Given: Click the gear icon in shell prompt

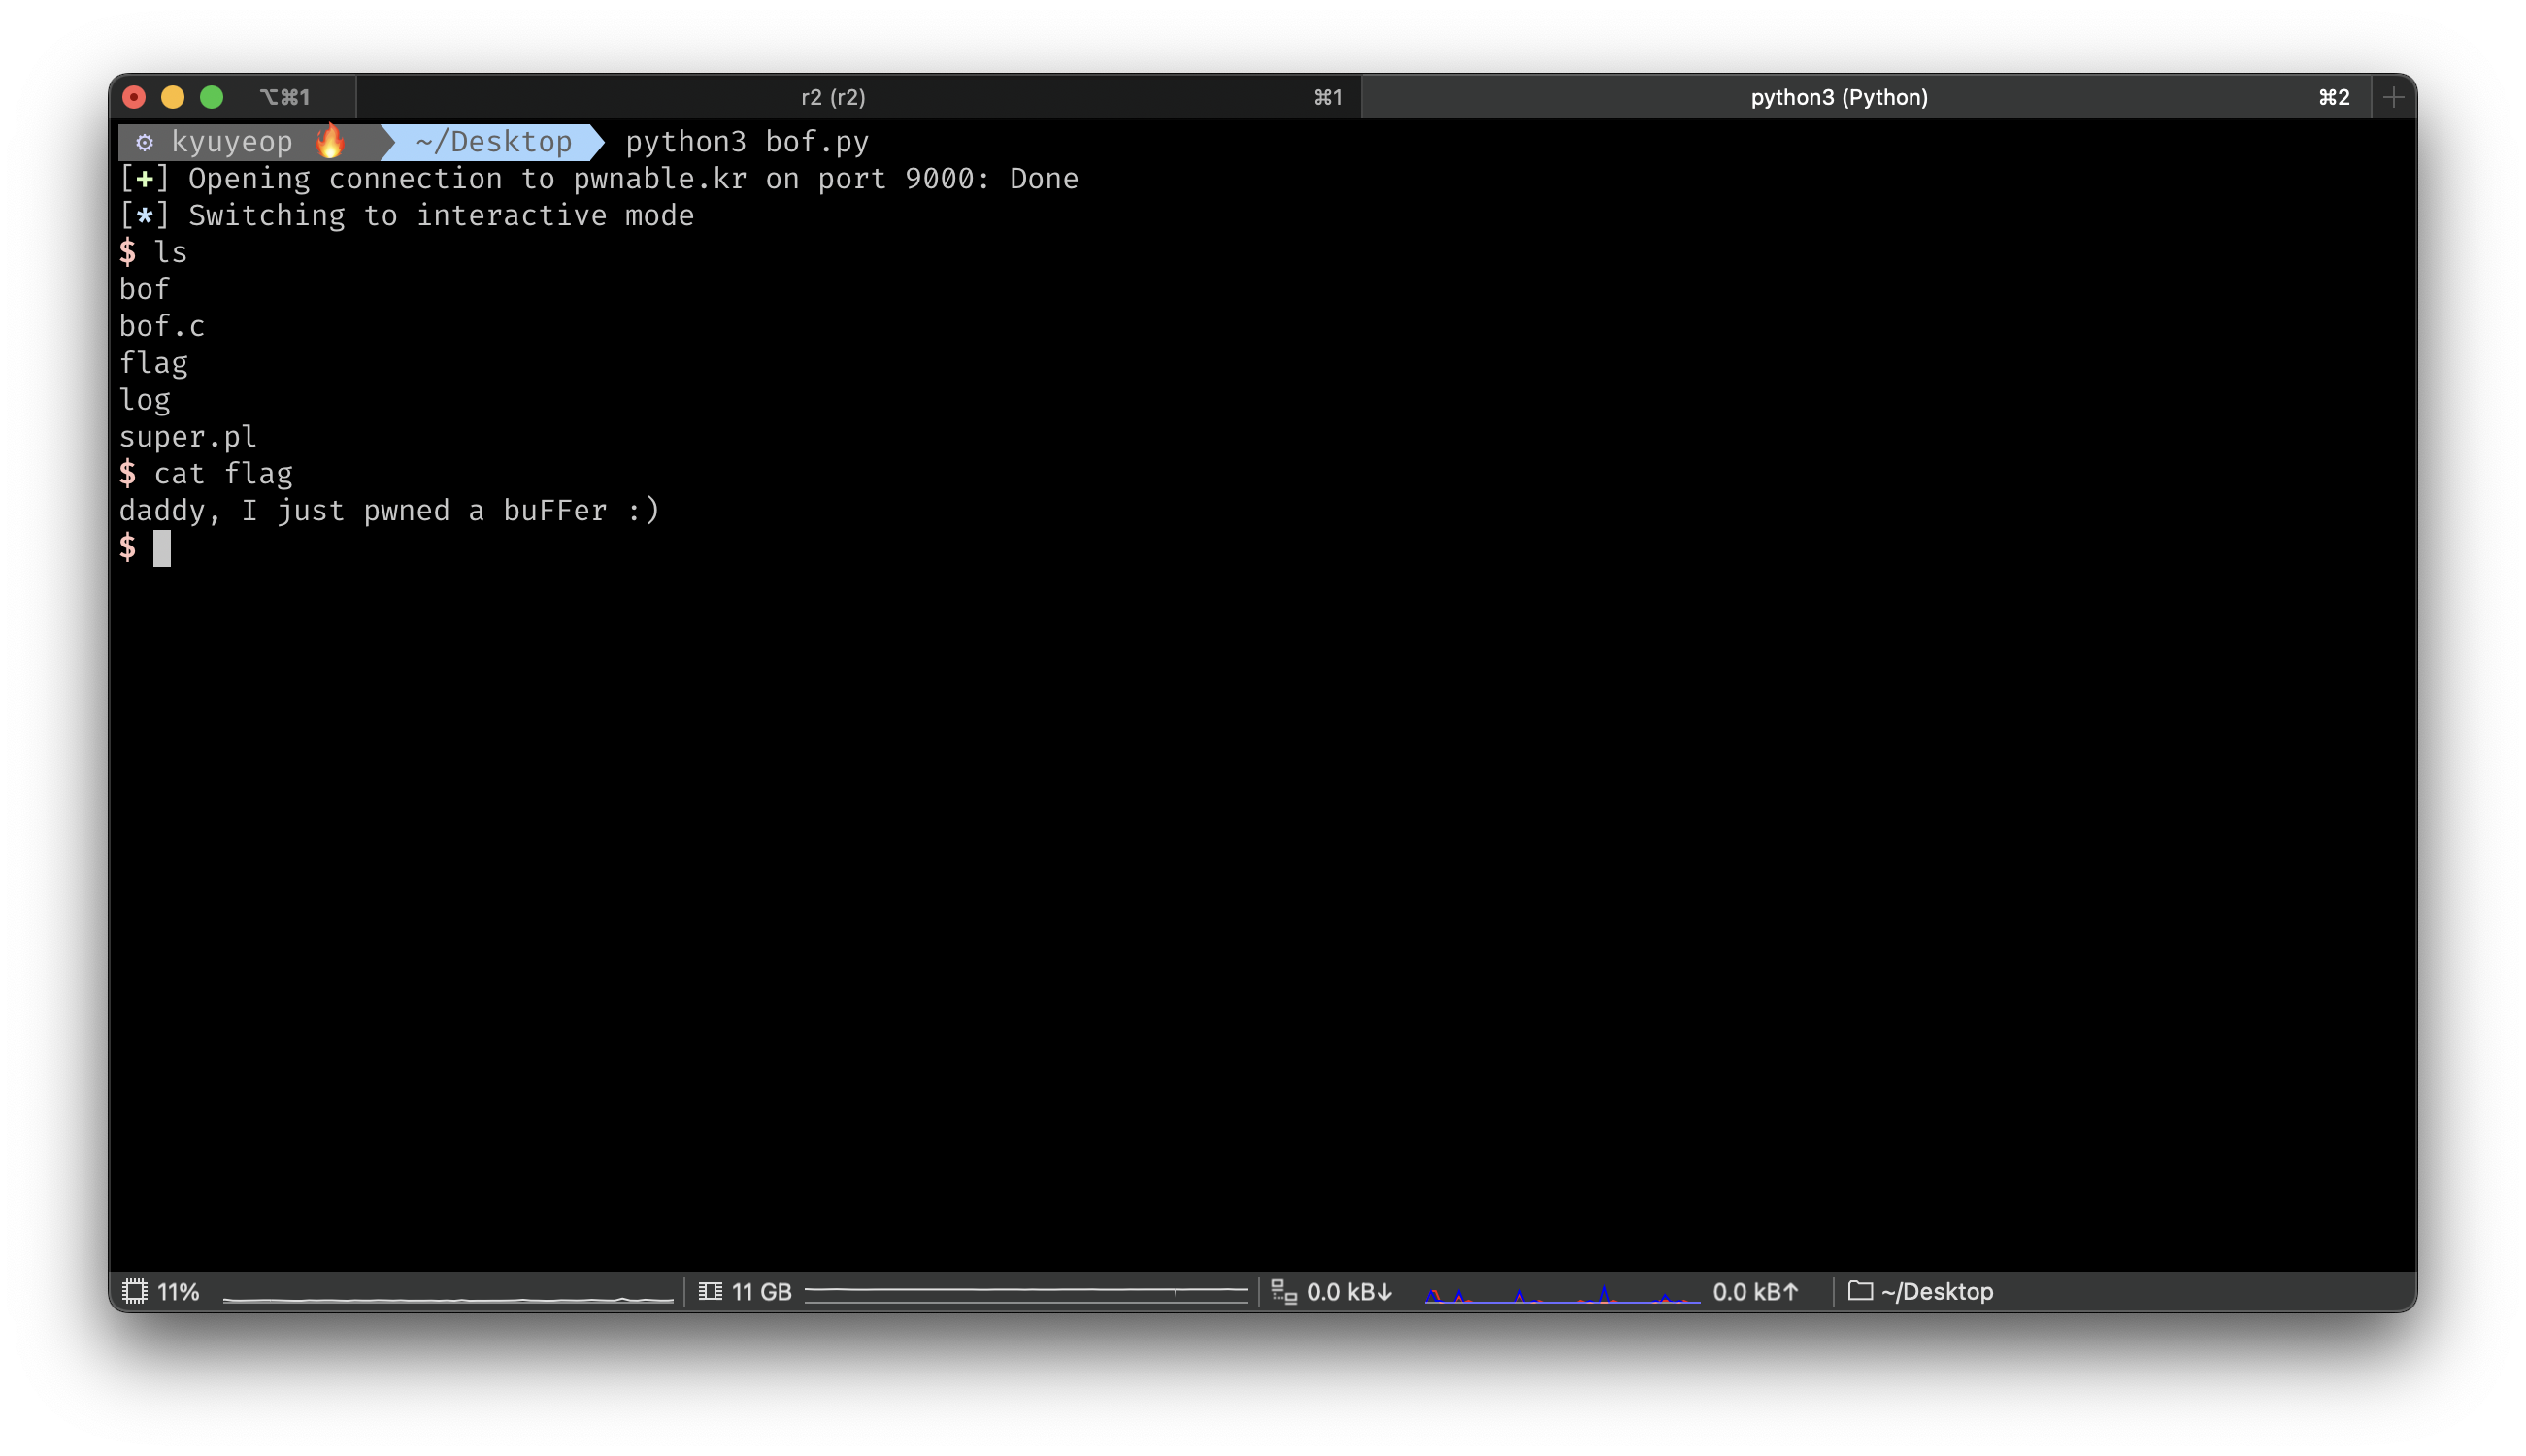Looking at the screenshot, I should (x=144, y=142).
